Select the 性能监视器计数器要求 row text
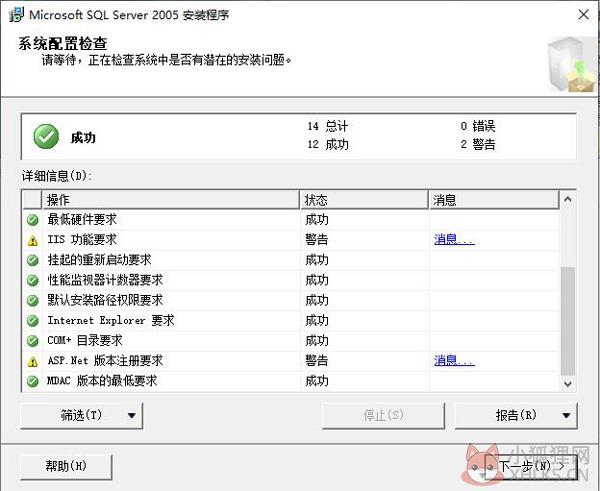Screen dimensions: 600x491 105,280
